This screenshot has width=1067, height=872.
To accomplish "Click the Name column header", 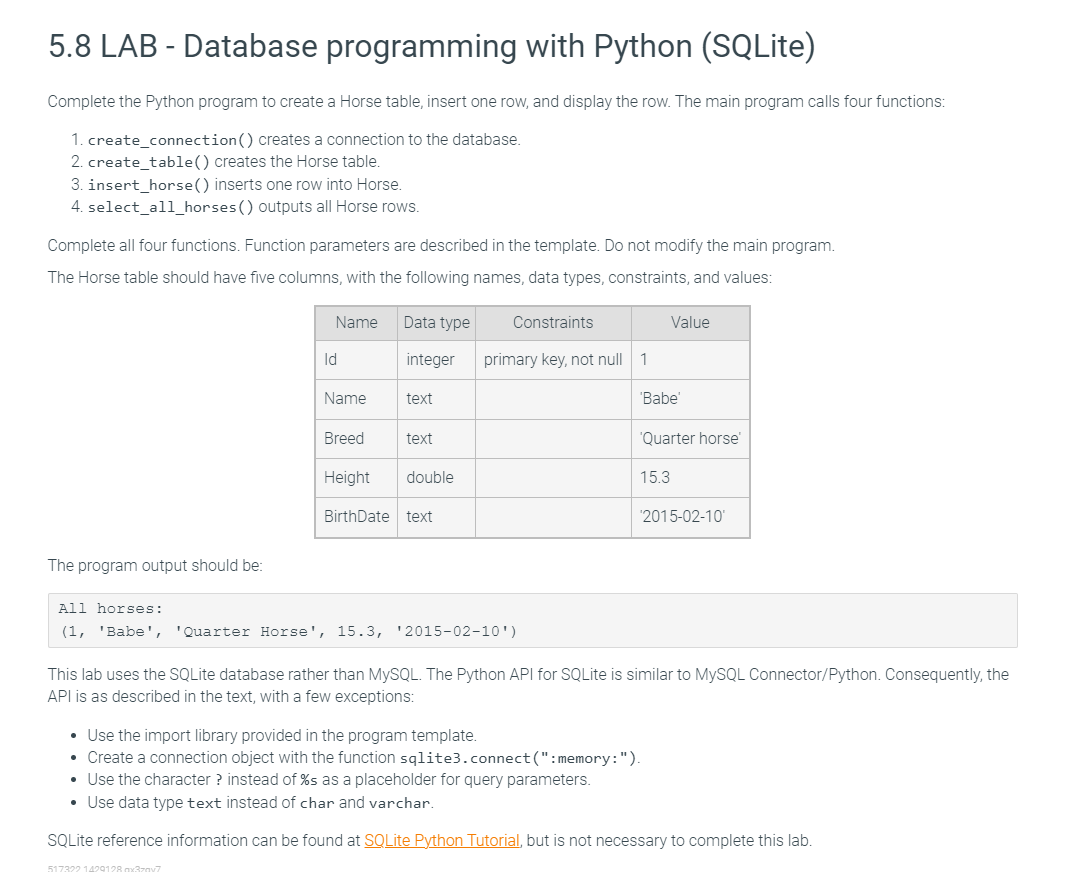I will click(x=355, y=322).
